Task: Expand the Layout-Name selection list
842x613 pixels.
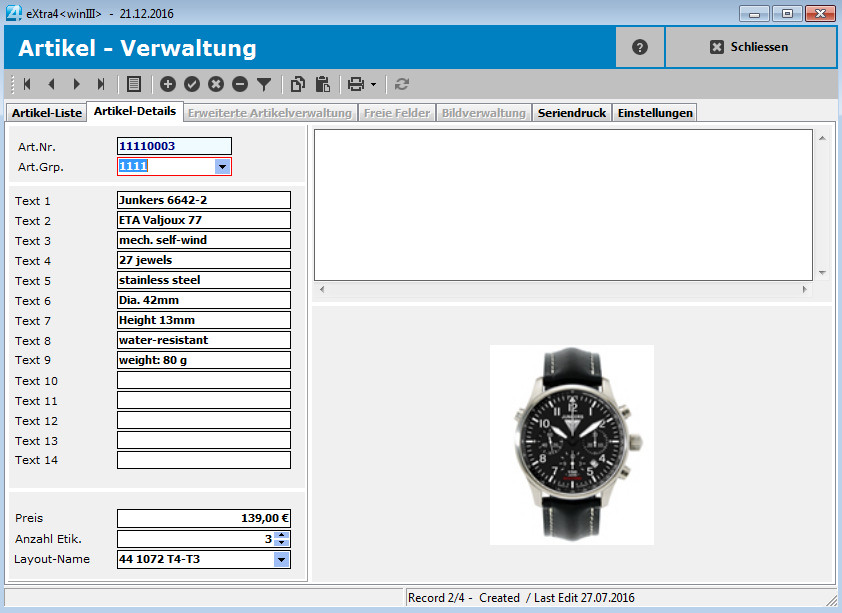Action: point(282,559)
